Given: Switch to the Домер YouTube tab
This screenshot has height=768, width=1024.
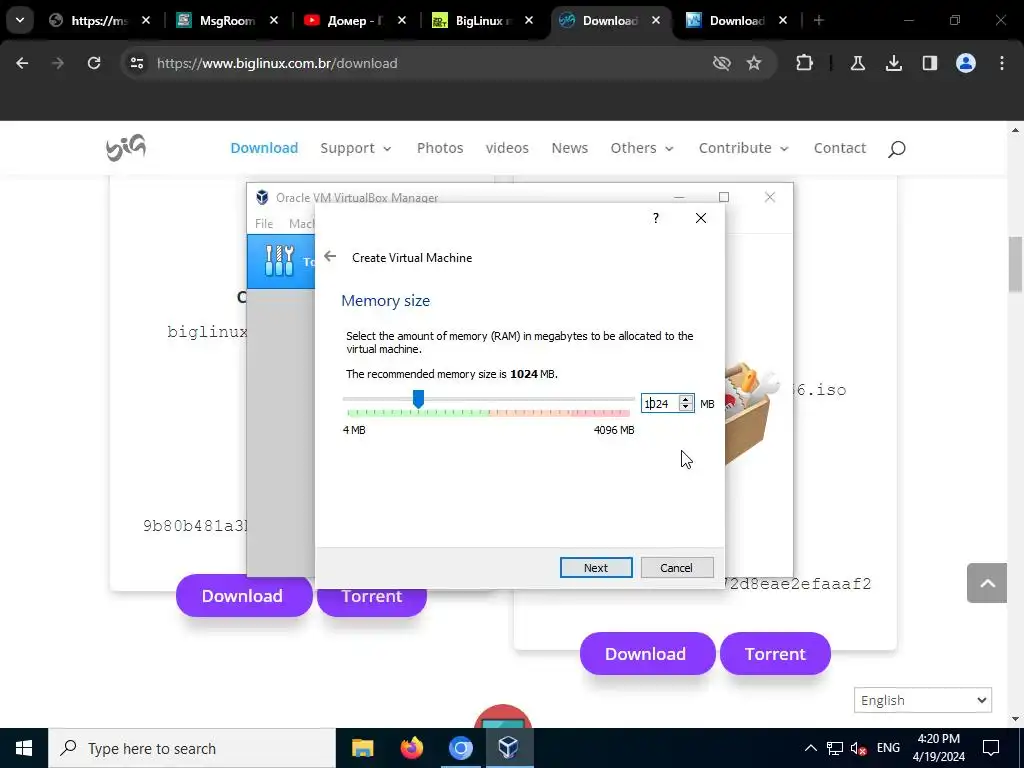Looking at the screenshot, I should 355,21.
